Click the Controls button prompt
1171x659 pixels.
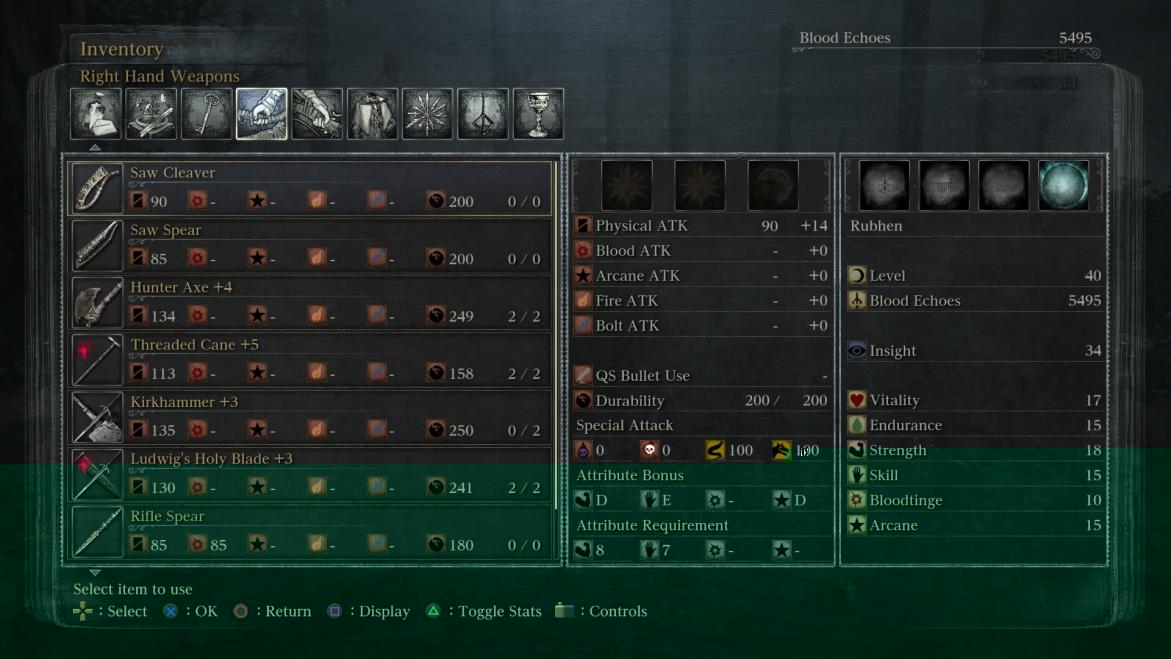[564, 610]
